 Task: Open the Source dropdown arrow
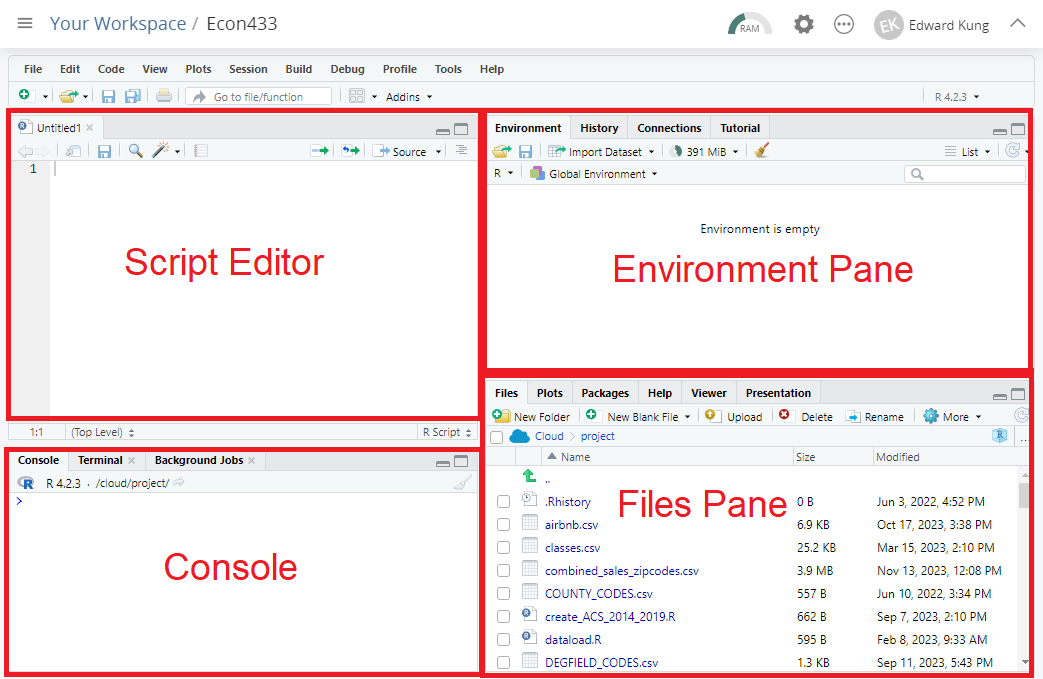coord(439,152)
